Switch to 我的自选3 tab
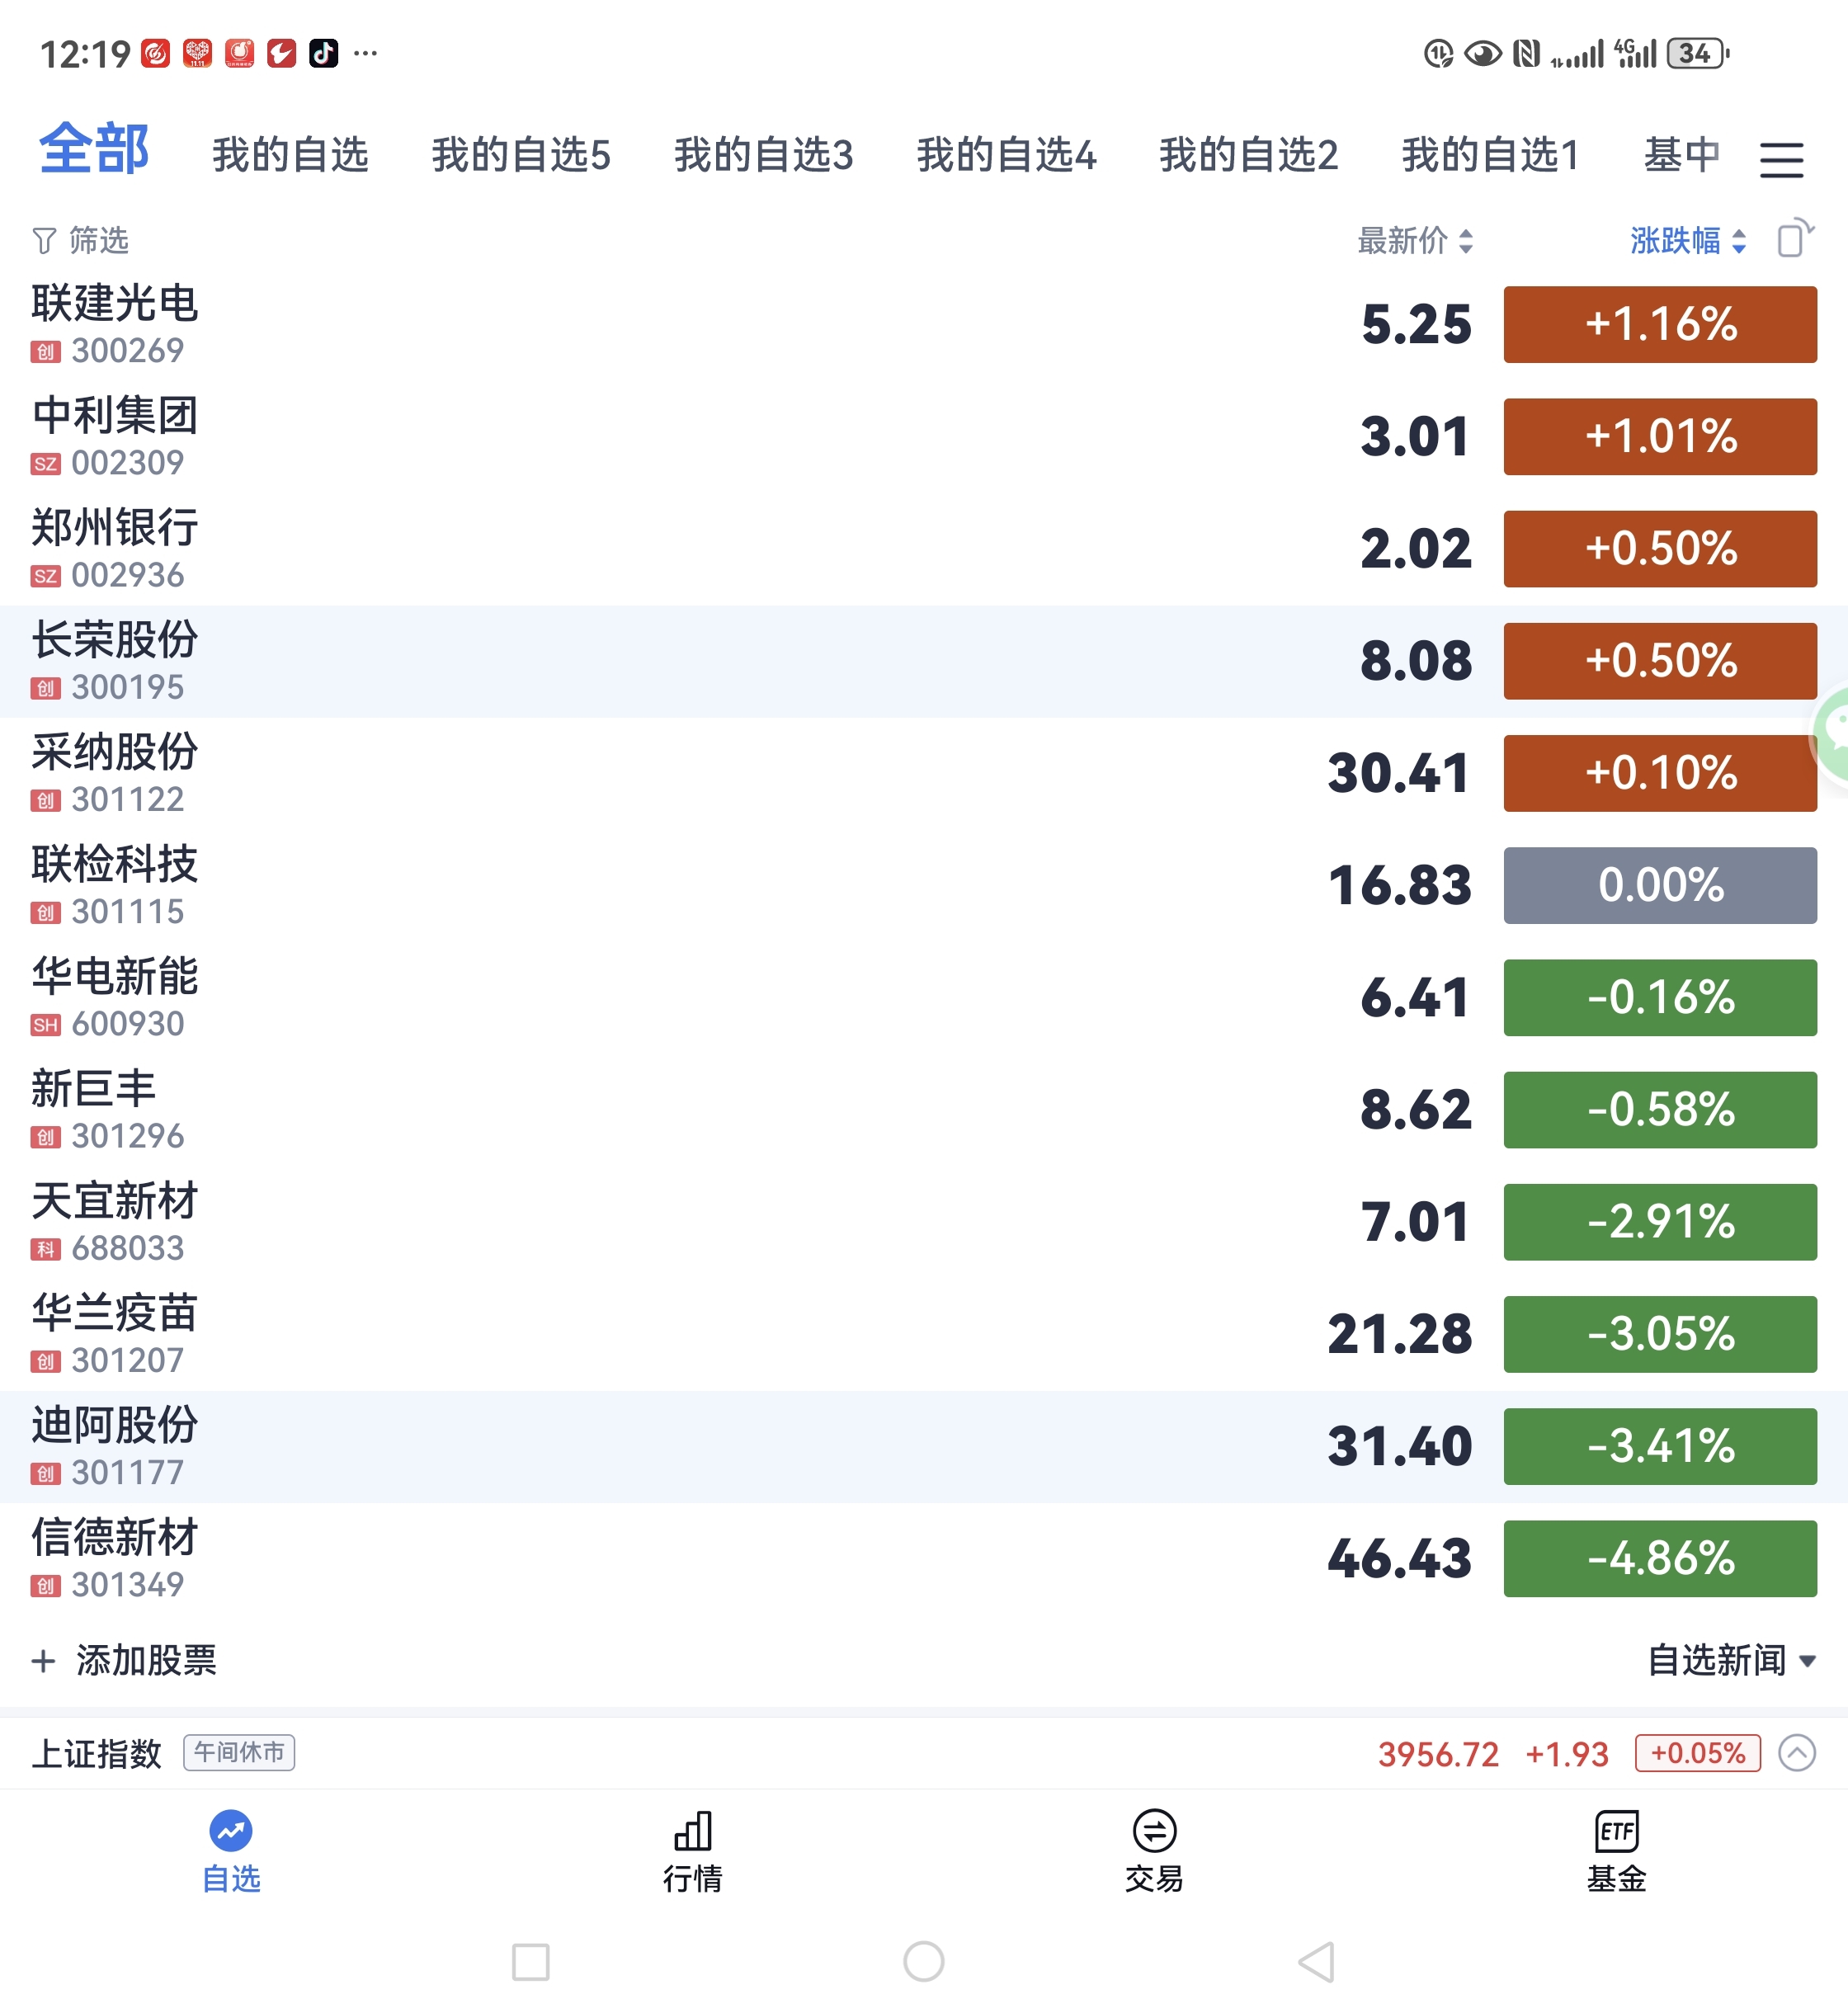The image size is (1848, 2013). 763,156
